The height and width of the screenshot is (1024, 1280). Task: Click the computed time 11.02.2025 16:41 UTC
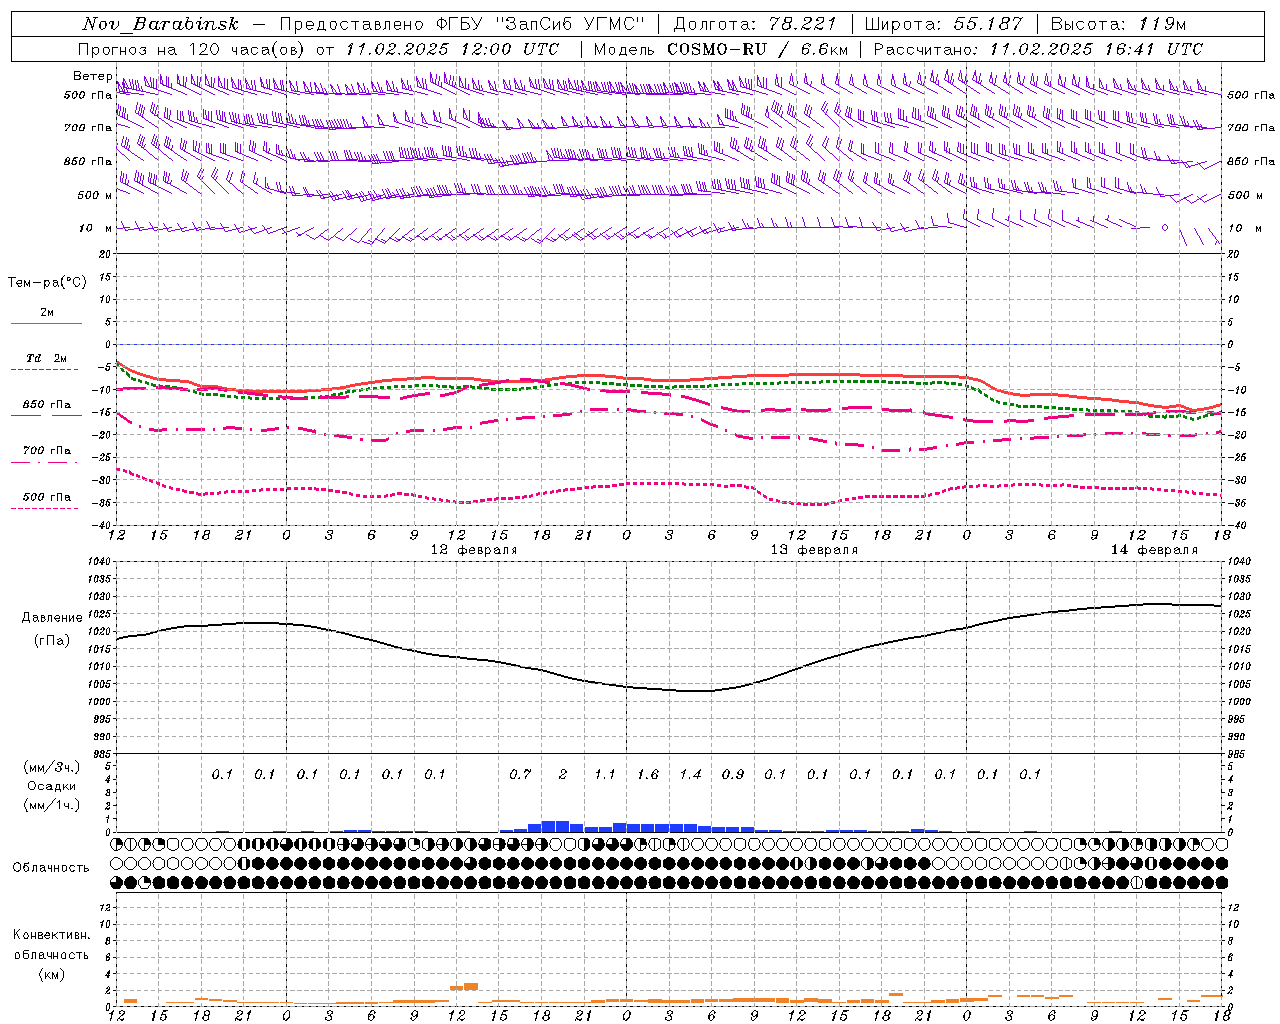tap(1096, 49)
